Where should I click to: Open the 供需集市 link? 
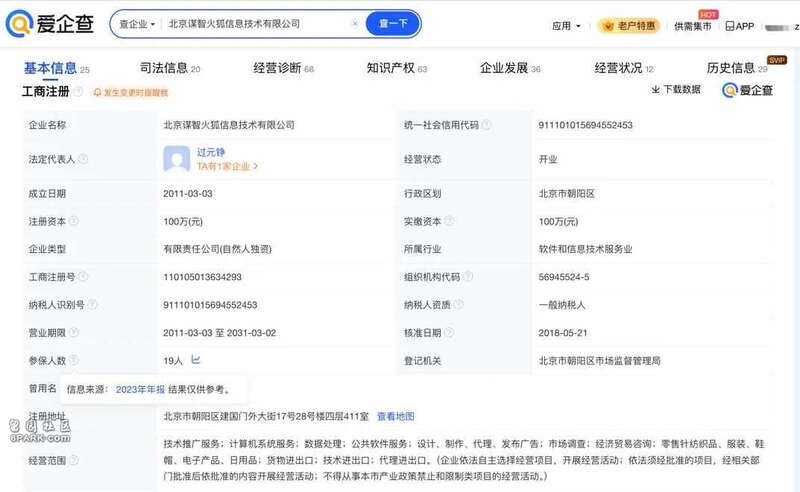[692, 26]
